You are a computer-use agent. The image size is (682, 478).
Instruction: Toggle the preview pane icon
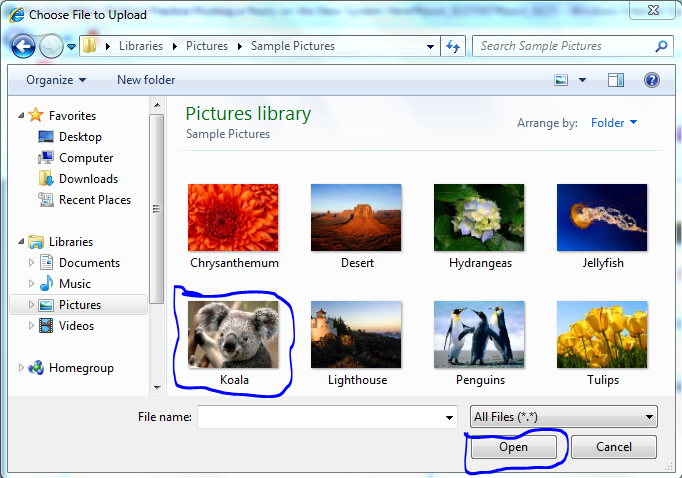tap(616, 80)
